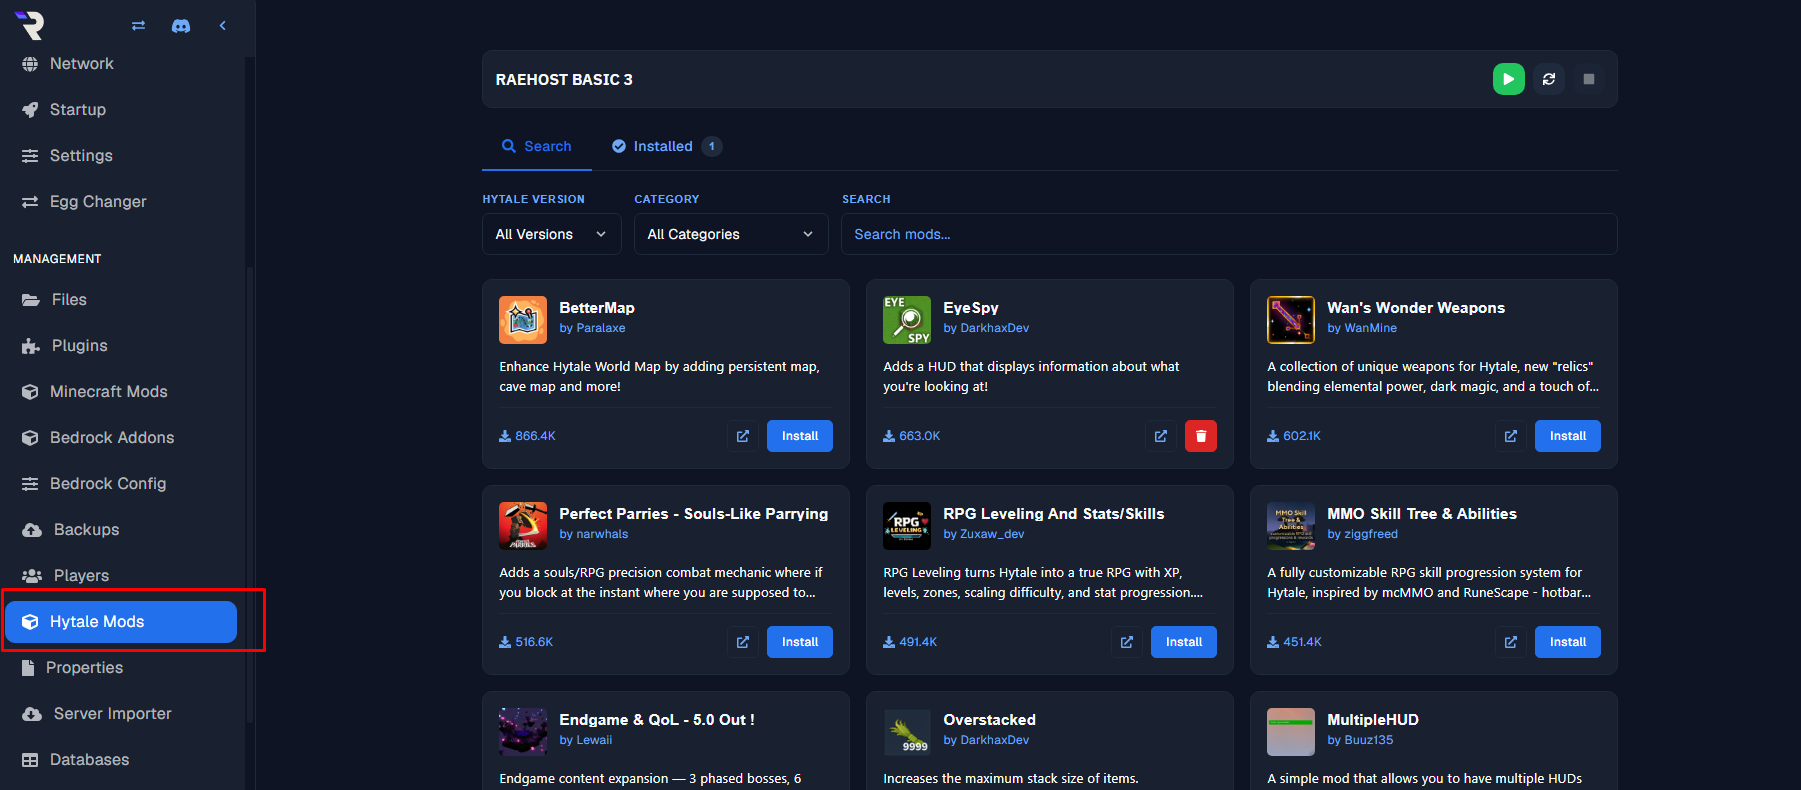Open author link narwhals
The width and height of the screenshot is (1801, 790).
coord(602,534)
